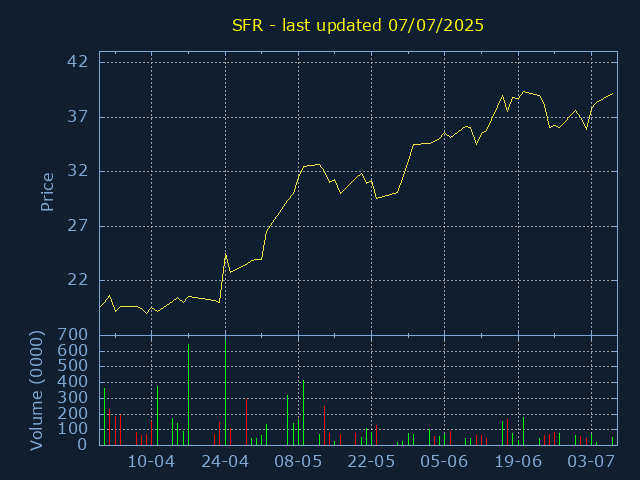
Task: Click the date label 10-04
Action: tap(151, 462)
